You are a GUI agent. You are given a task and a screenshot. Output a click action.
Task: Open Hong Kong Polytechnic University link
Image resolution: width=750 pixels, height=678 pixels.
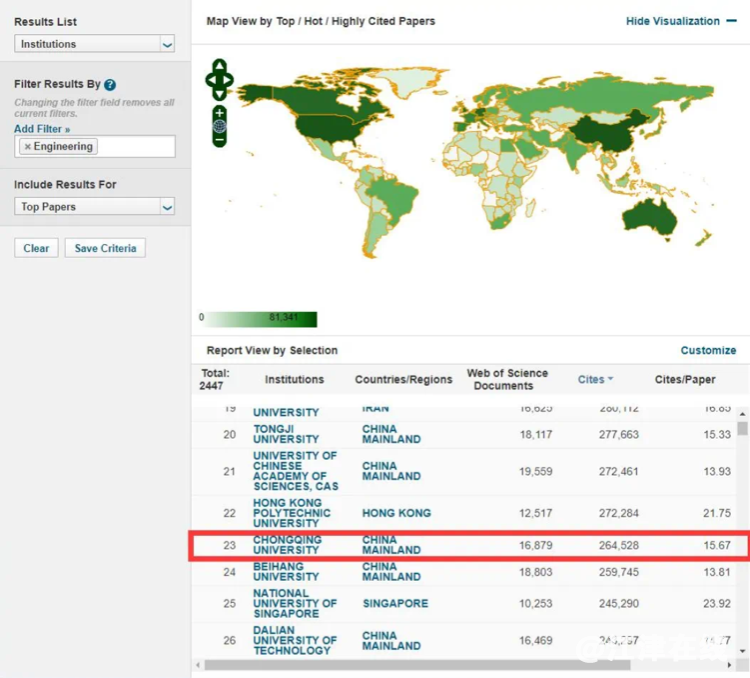[292, 513]
